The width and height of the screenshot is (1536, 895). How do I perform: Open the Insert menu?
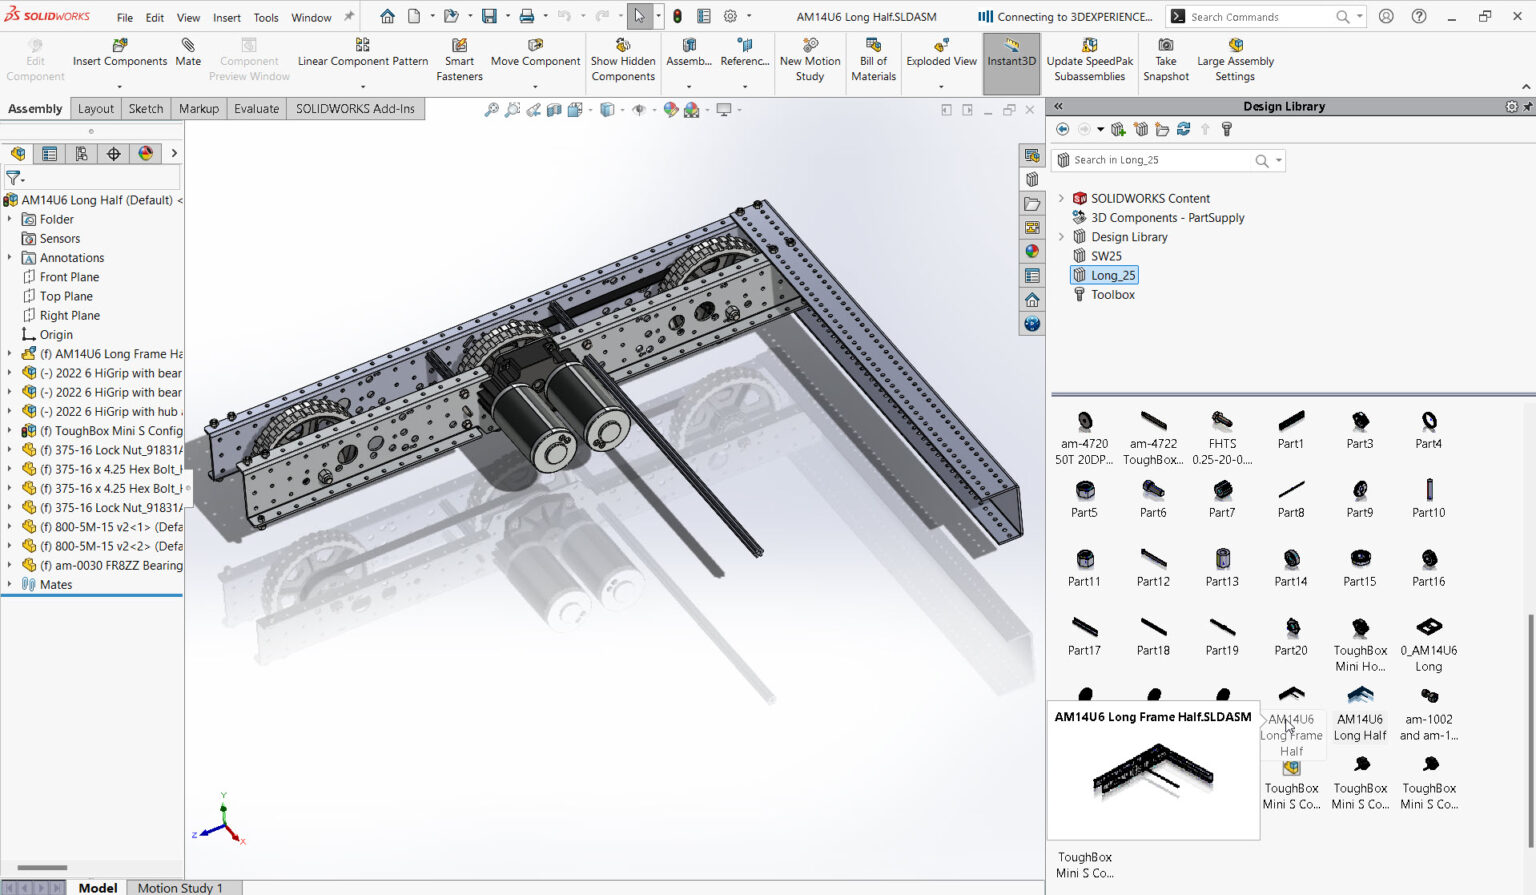[227, 16]
